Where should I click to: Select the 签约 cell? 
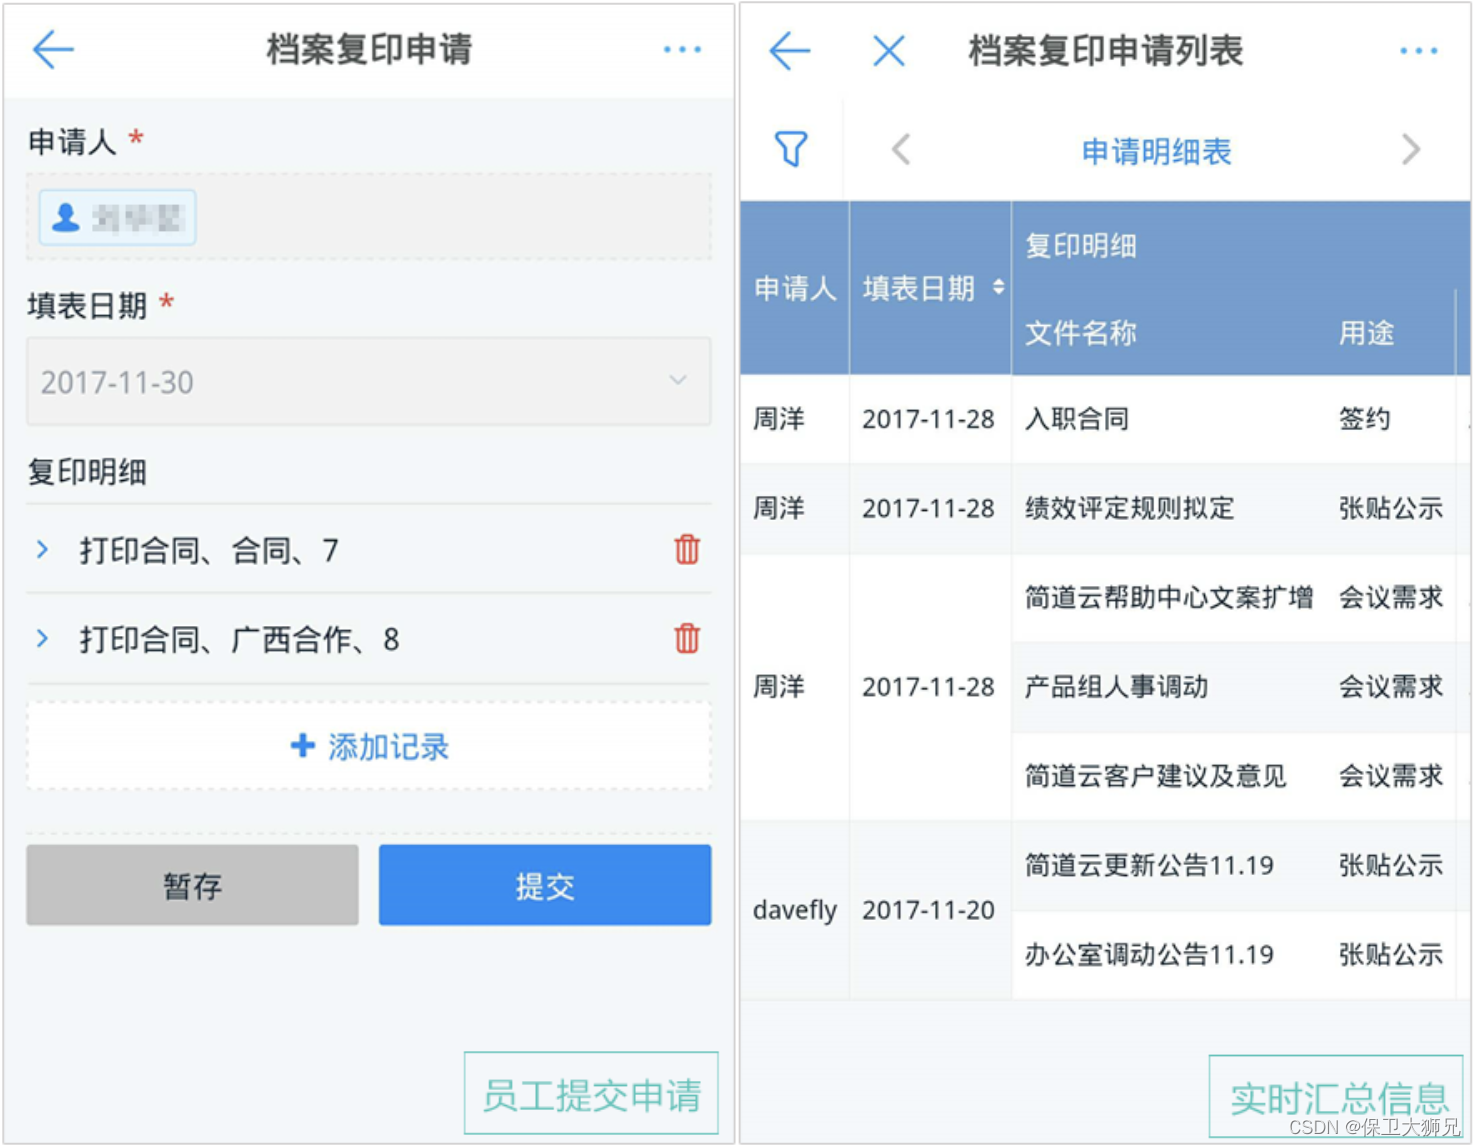point(1364,419)
